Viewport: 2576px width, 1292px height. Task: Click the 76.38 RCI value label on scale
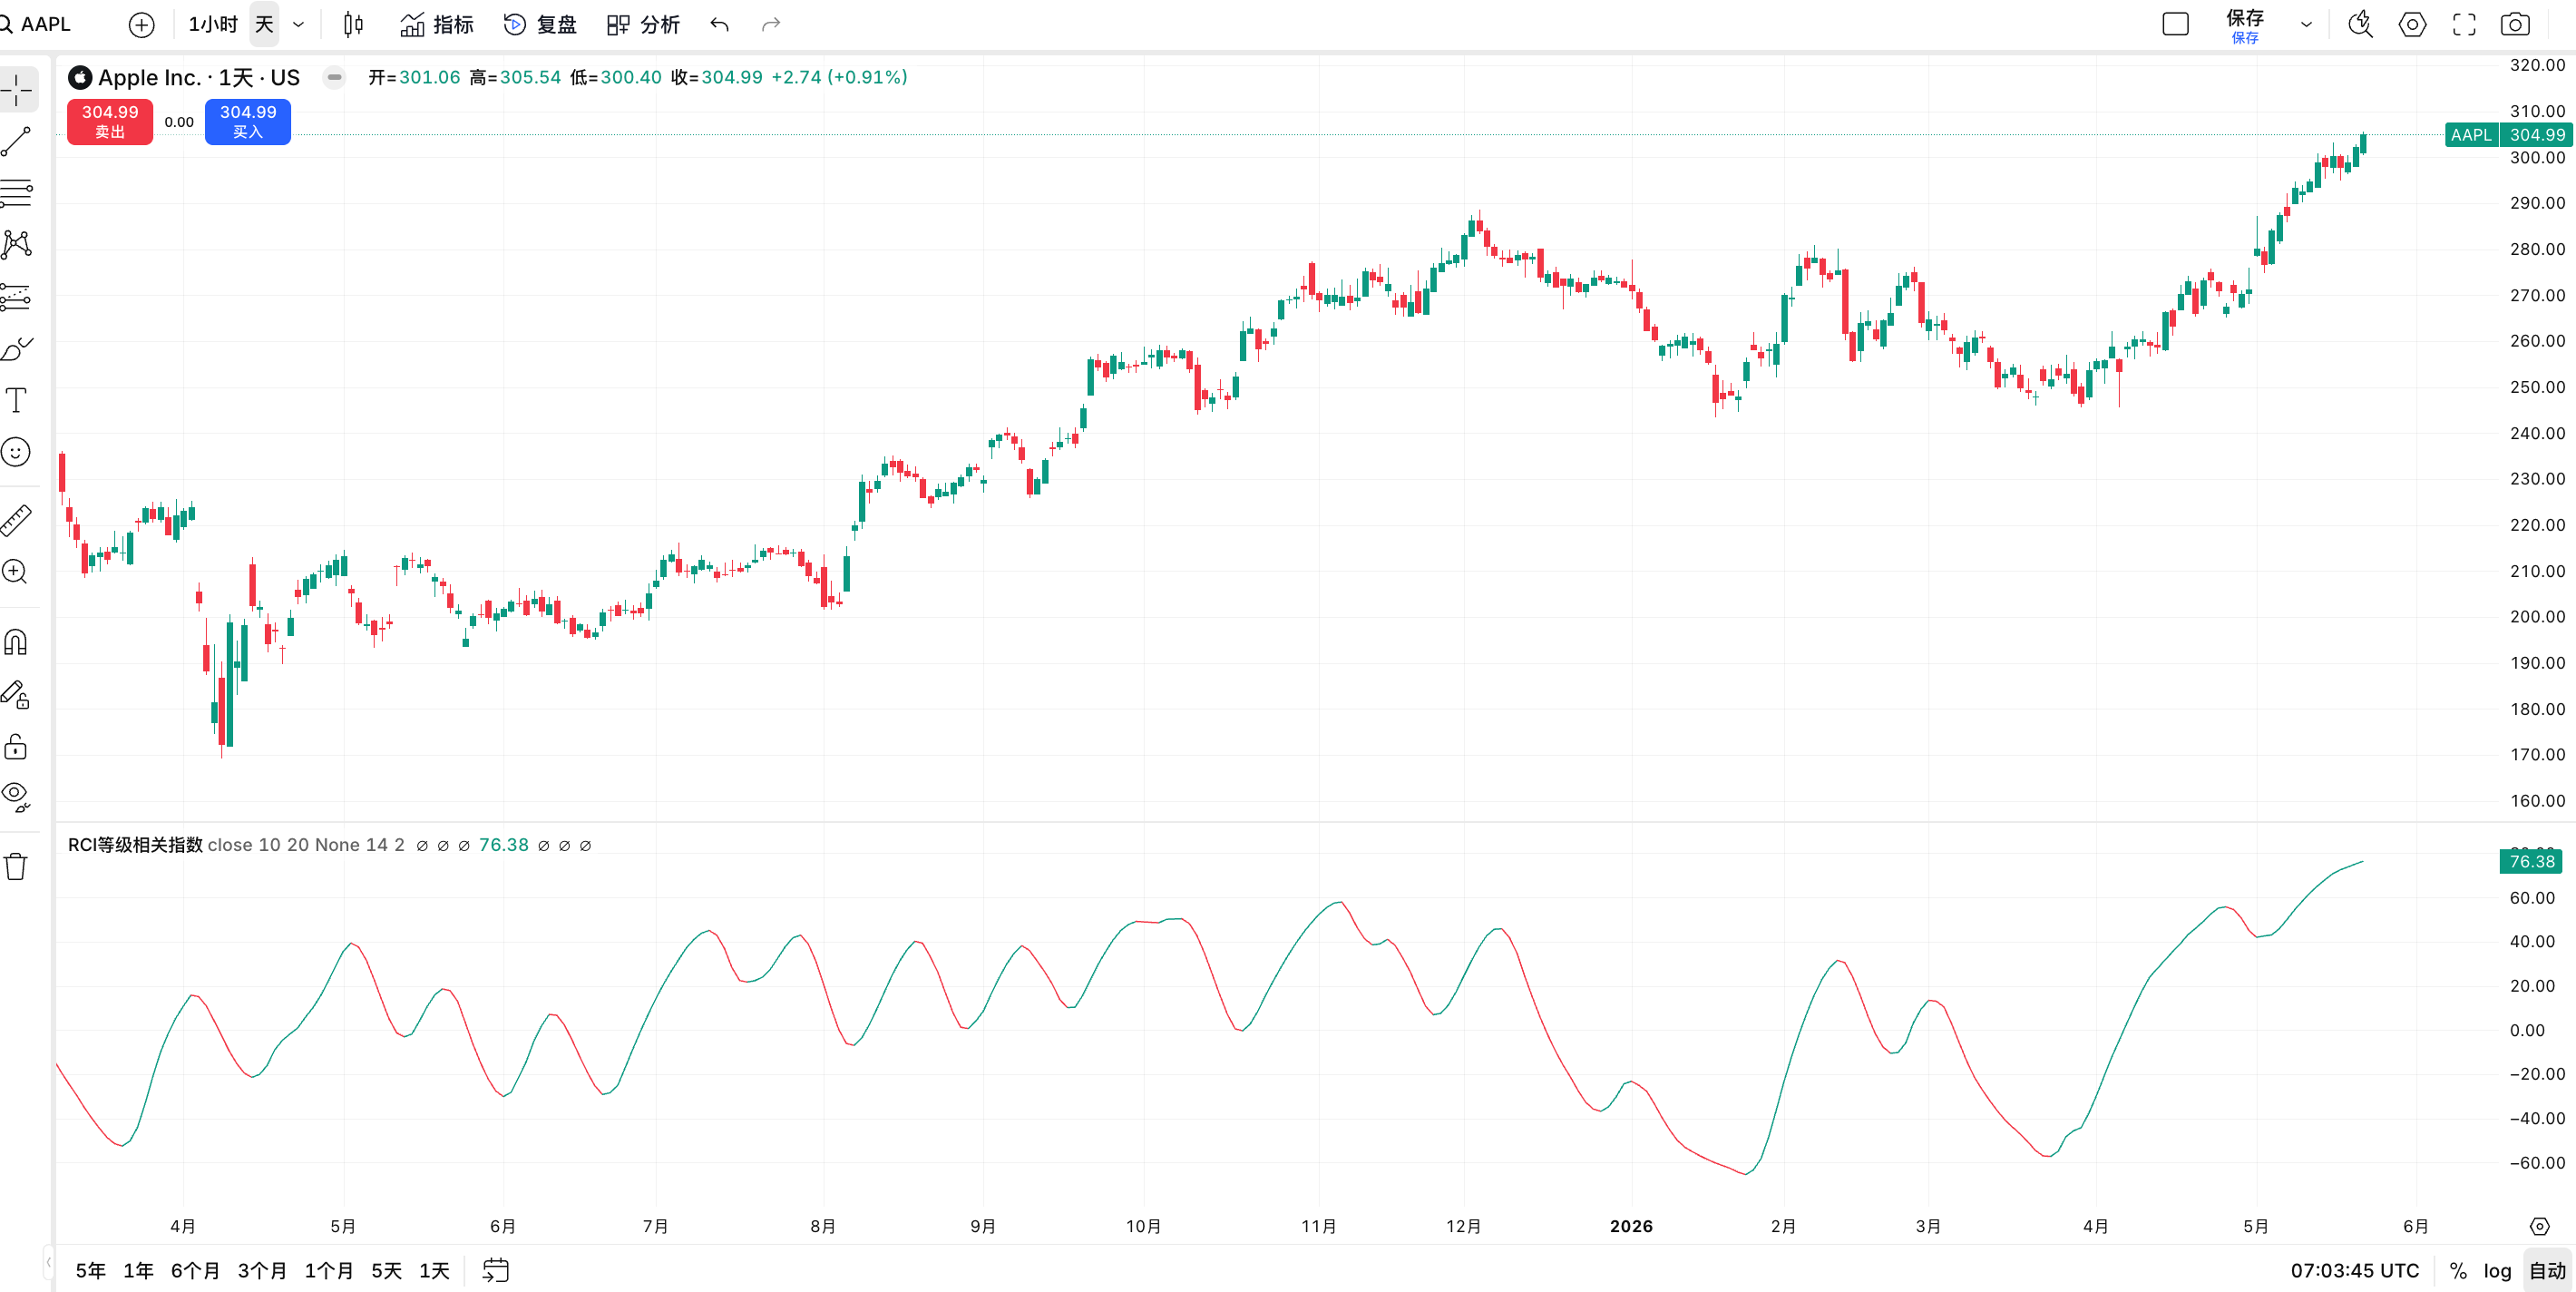[x=2531, y=862]
